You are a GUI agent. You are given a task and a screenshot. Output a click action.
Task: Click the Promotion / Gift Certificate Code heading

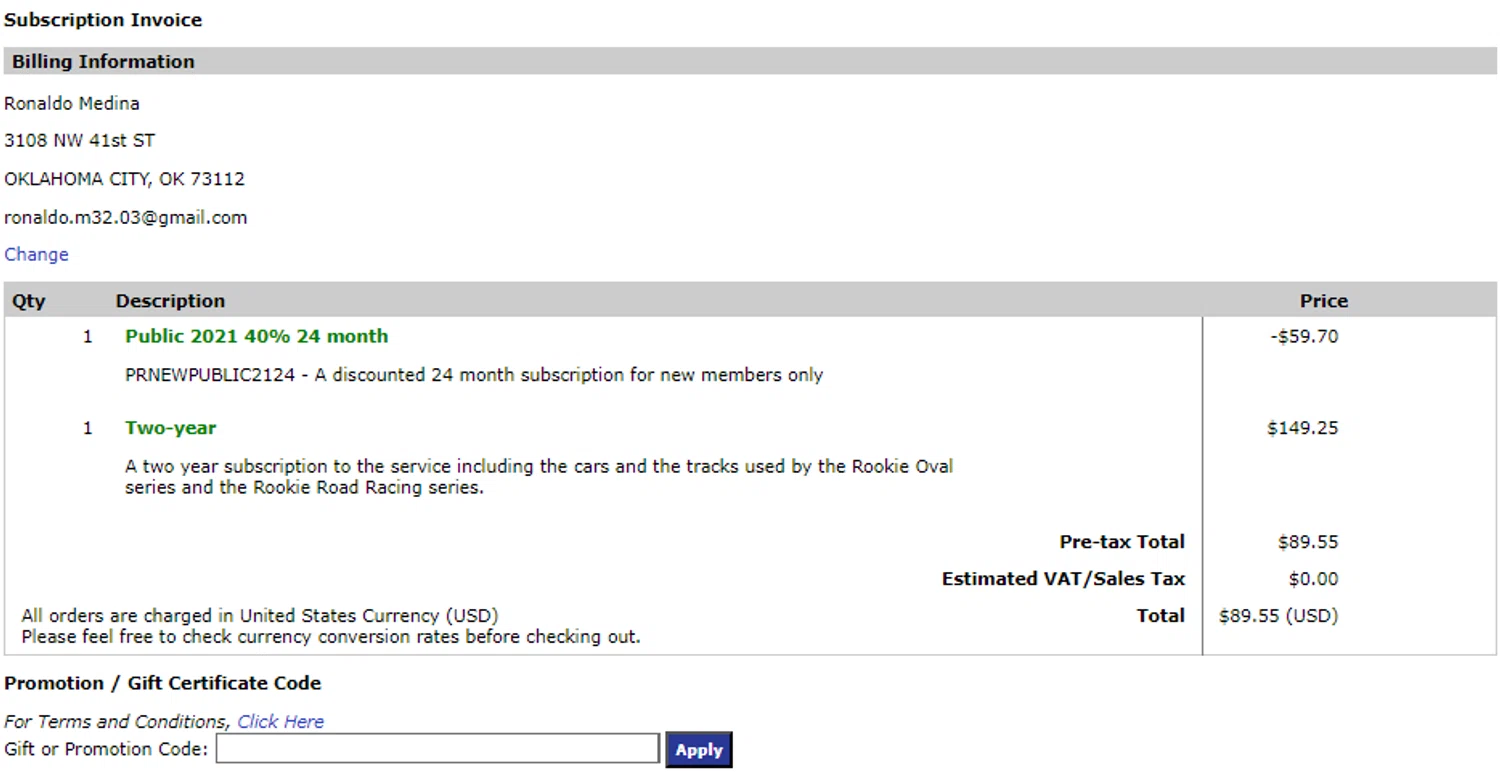163,683
